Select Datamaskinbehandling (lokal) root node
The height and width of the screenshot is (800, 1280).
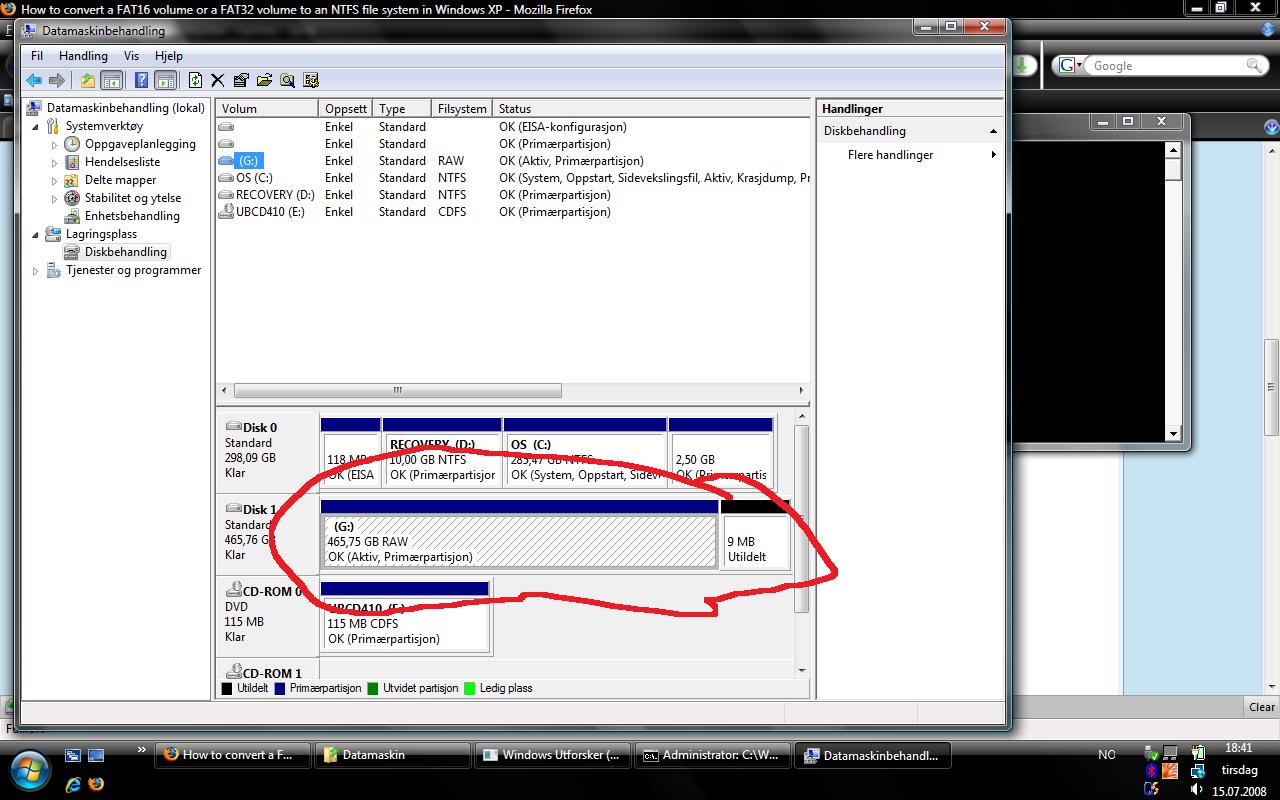click(x=125, y=108)
